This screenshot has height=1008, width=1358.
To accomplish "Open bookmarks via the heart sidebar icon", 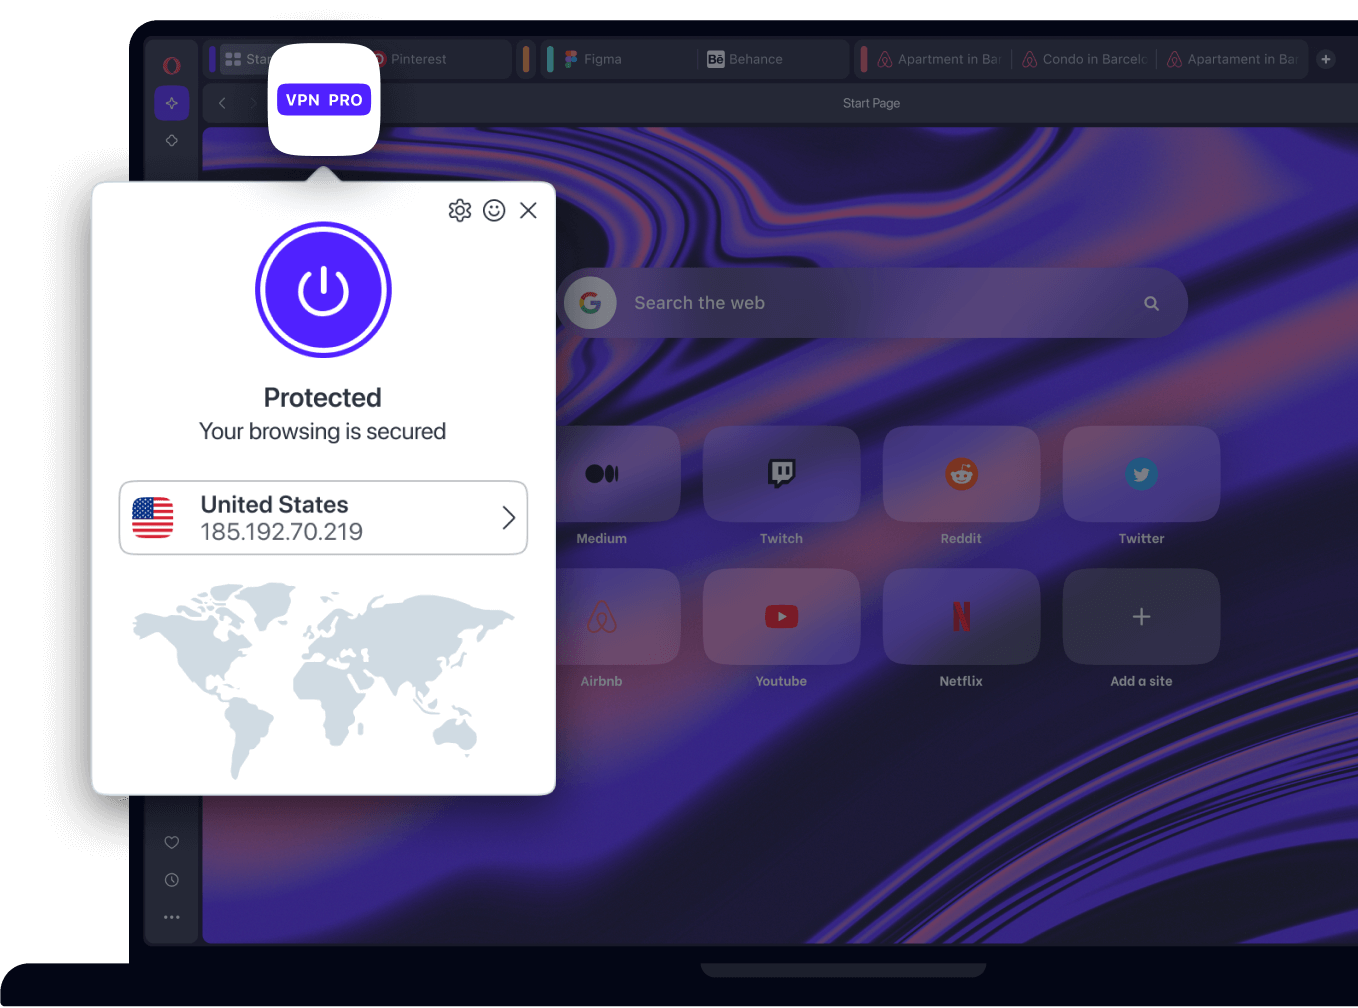I will coord(171,841).
